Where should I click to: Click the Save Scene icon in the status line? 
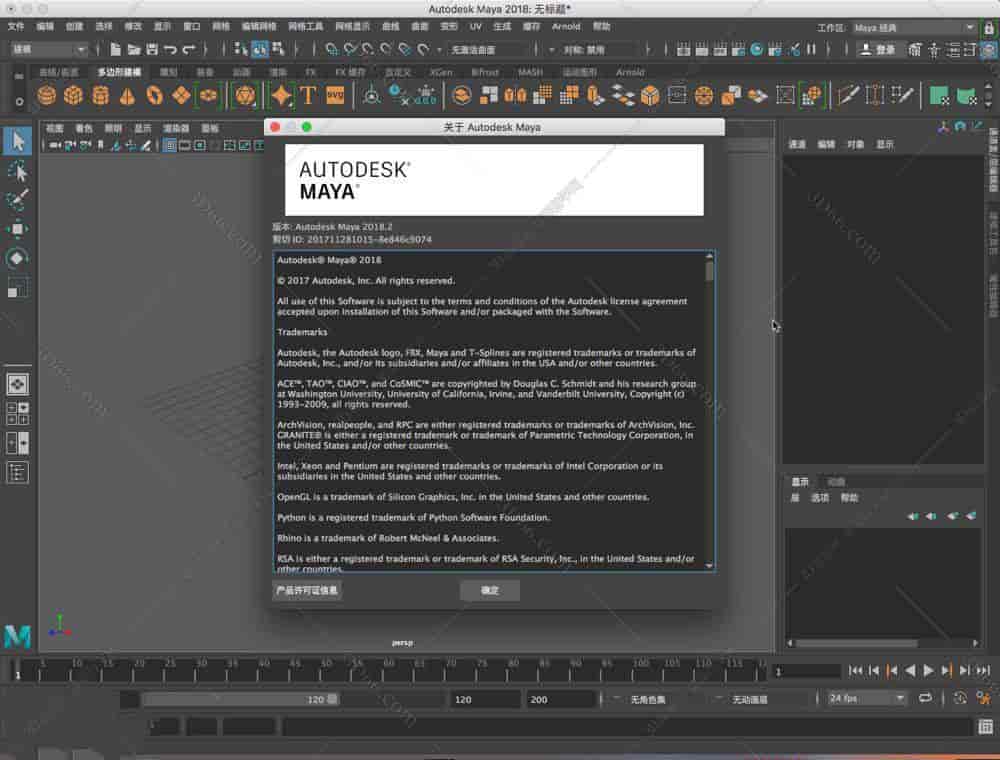(152, 50)
